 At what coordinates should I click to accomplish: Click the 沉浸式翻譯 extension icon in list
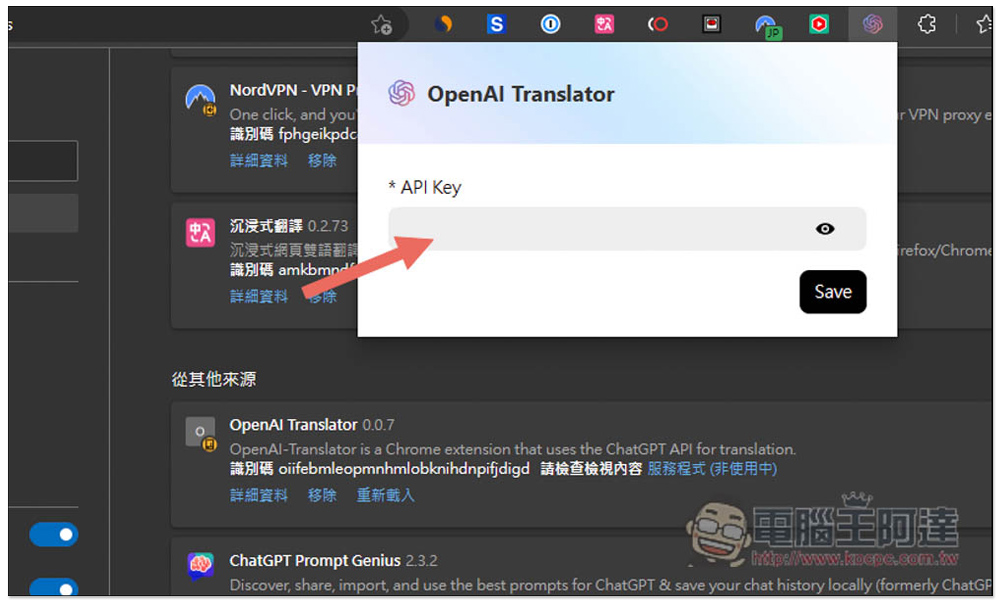click(x=200, y=233)
